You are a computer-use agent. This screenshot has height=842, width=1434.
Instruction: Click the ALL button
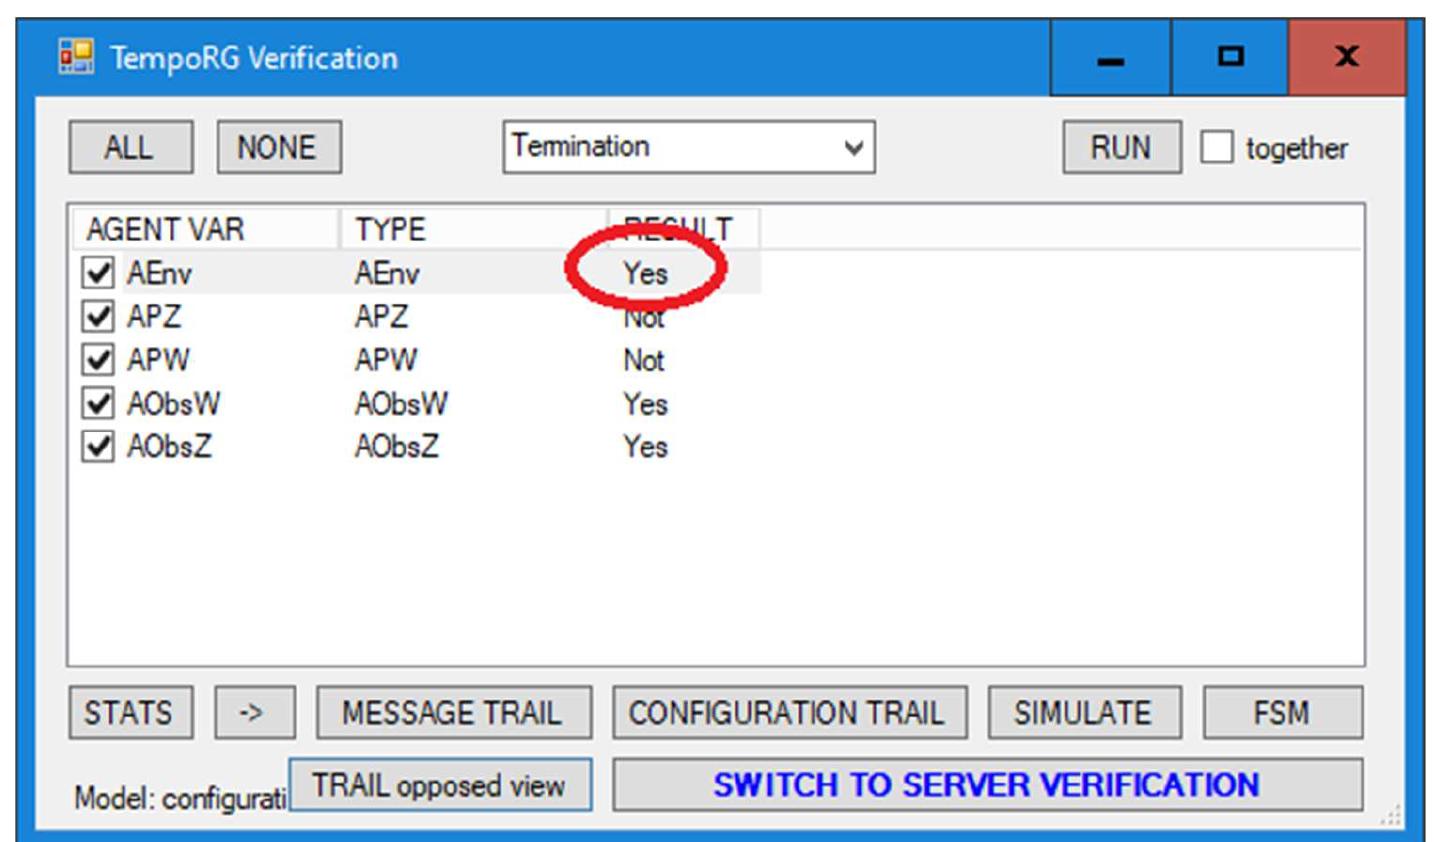pyautogui.click(x=130, y=148)
